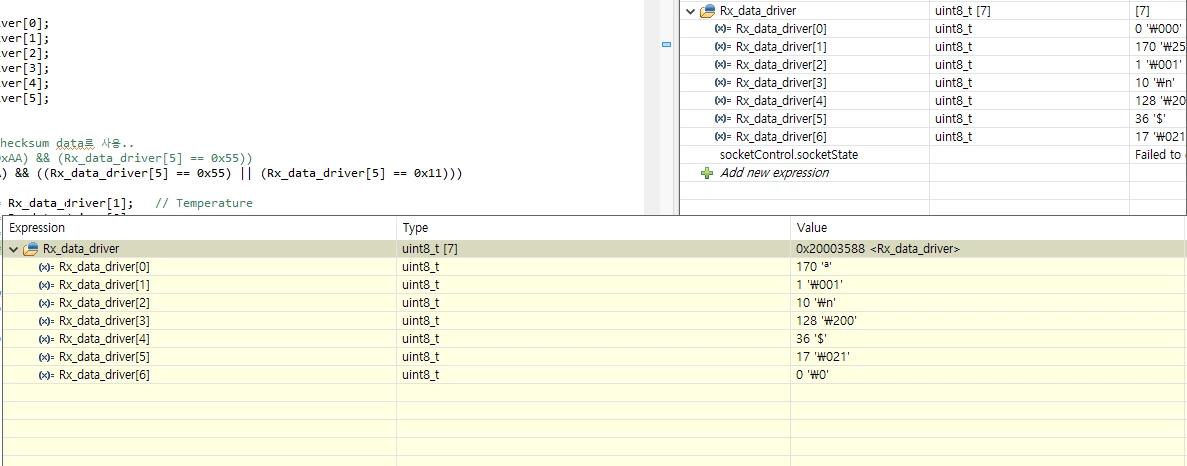Click value 0 '₩0' in the lower table
The image size is (1187, 466).
[813, 374]
